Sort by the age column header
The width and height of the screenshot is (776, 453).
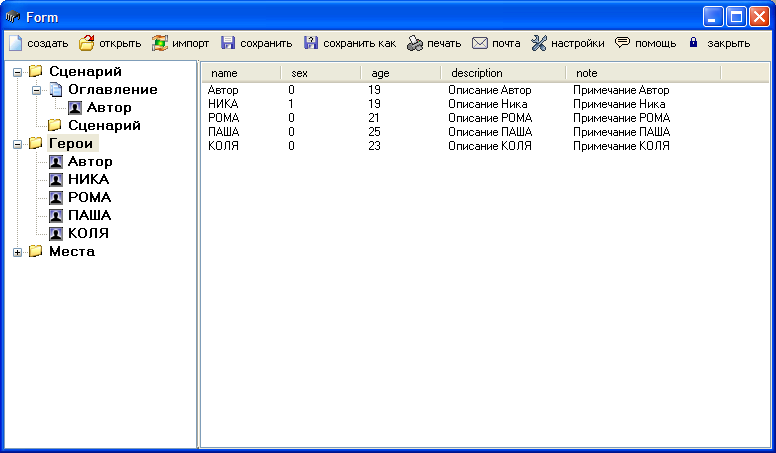click(x=380, y=73)
